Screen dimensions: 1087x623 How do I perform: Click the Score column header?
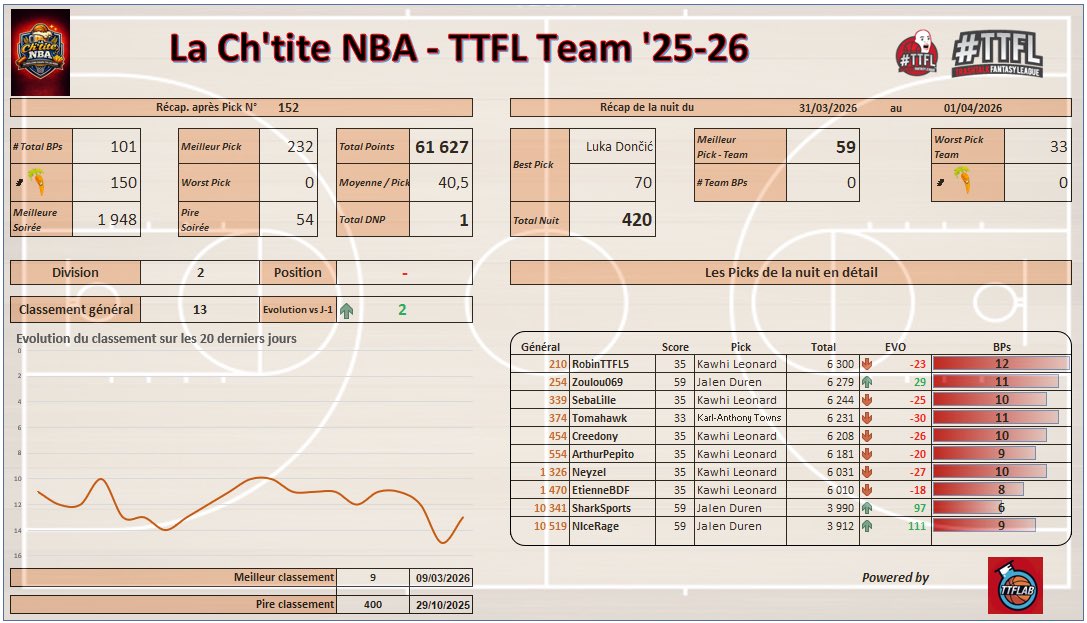coord(675,347)
